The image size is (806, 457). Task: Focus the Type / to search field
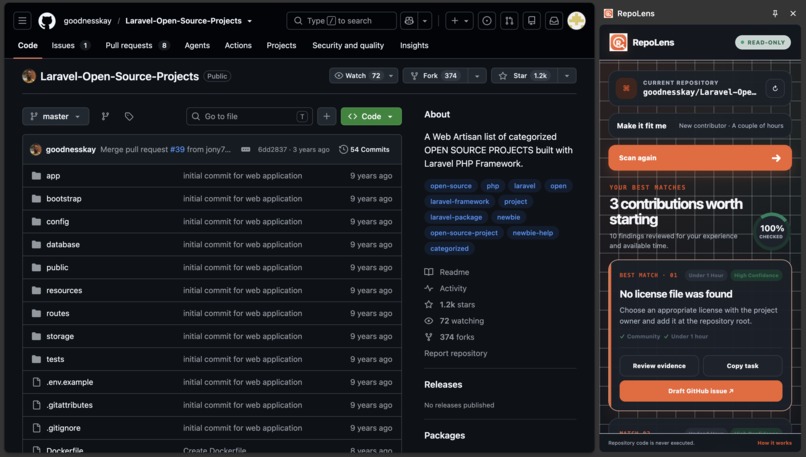click(x=341, y=21)
